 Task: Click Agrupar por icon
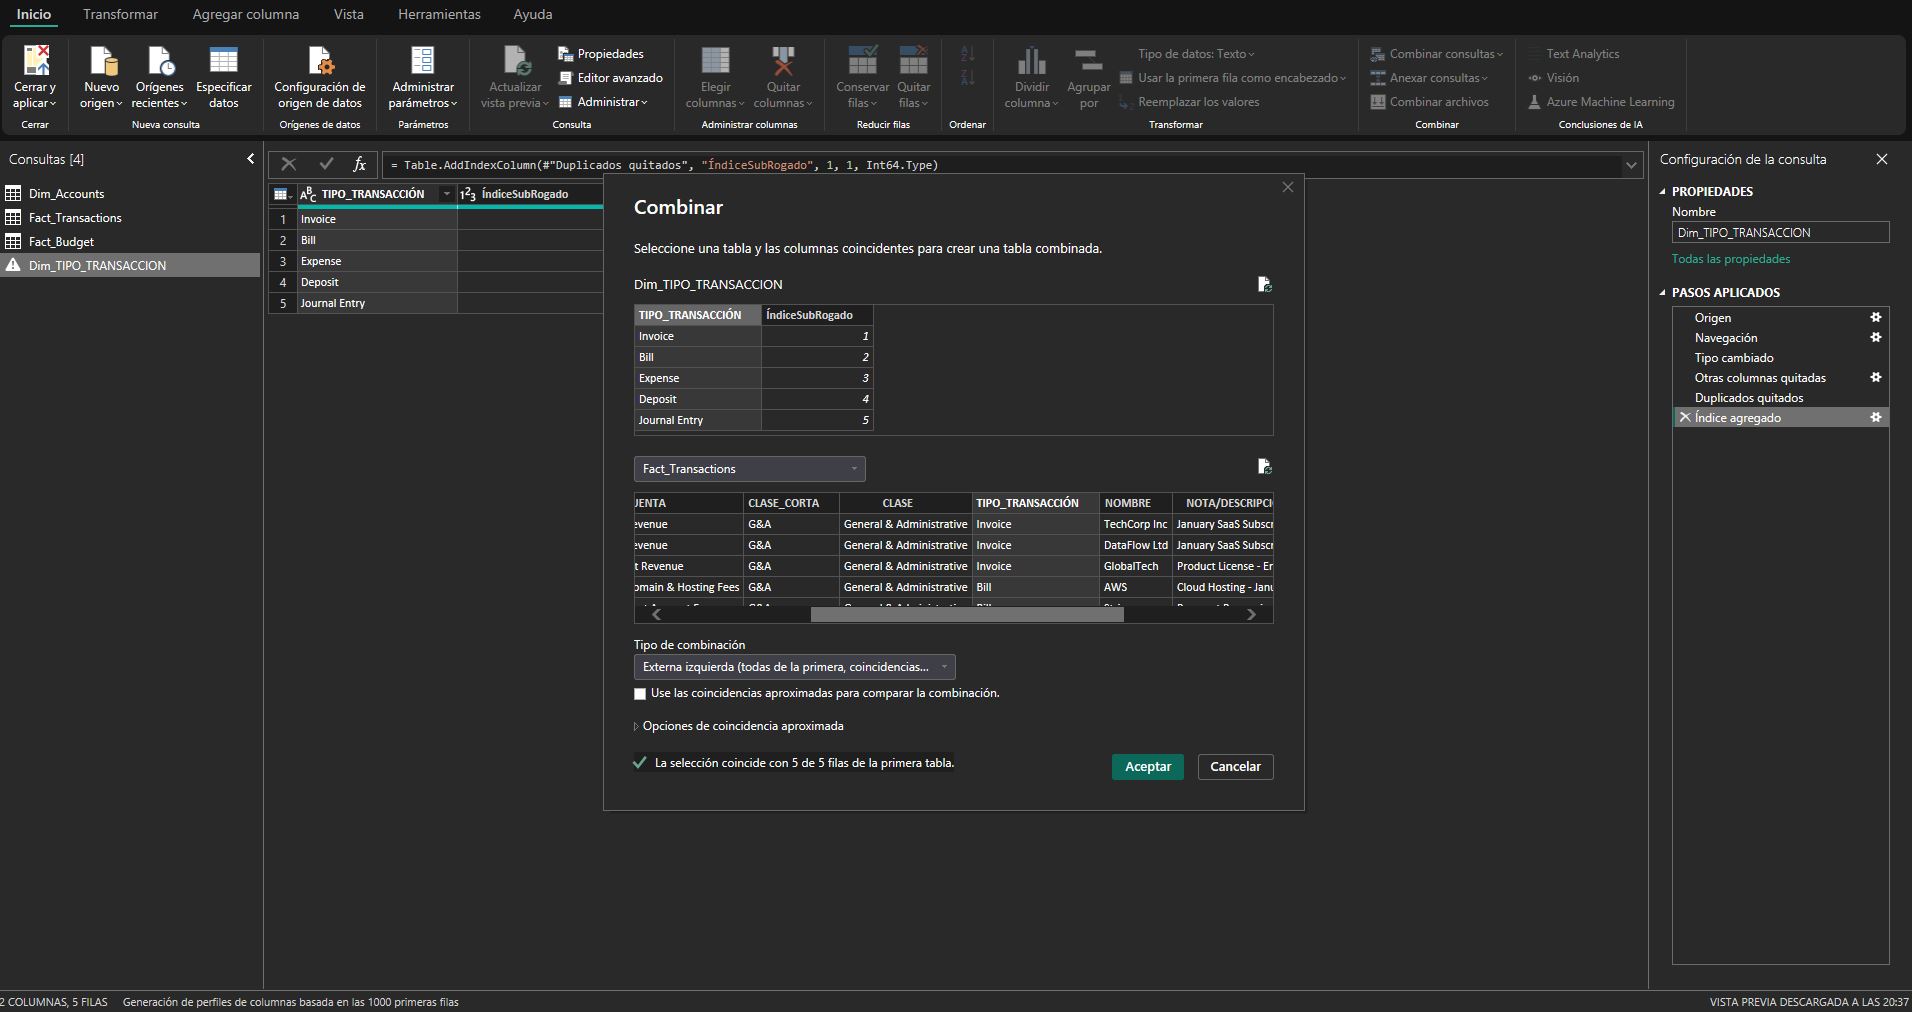[1088, 61]
